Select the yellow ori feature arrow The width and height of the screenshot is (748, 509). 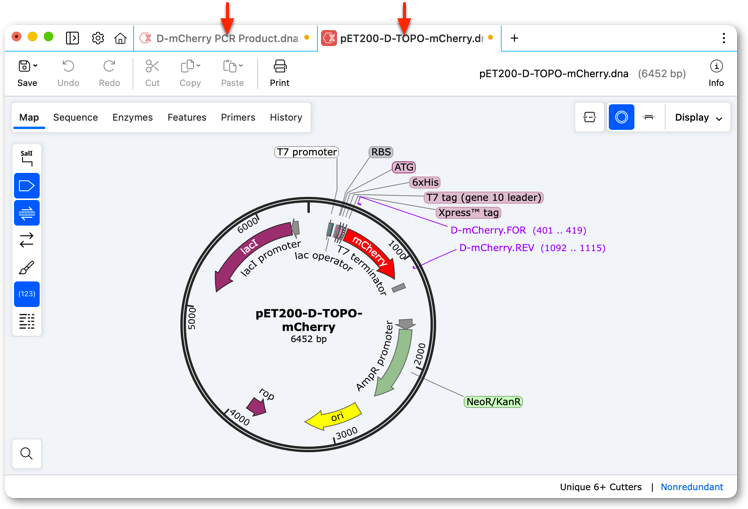point(334,416)
